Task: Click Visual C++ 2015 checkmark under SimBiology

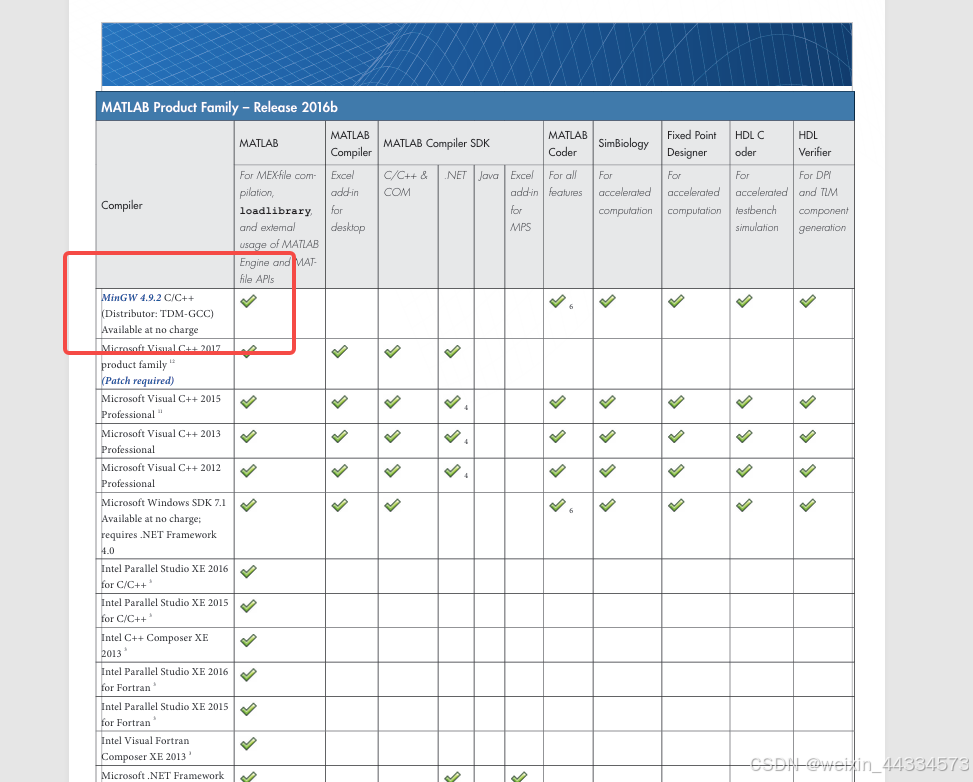Action: point(608,402)
